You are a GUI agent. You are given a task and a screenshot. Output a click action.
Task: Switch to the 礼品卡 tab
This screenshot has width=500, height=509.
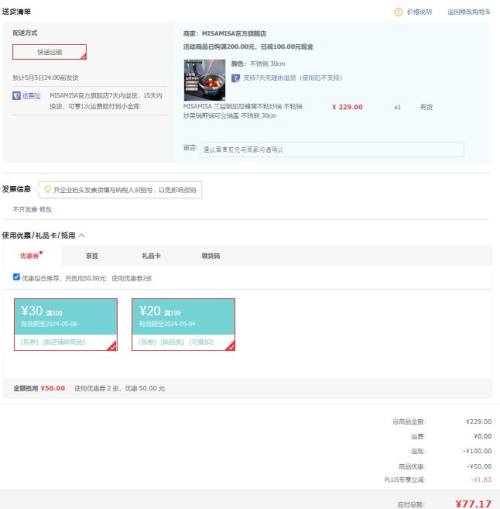151,256
